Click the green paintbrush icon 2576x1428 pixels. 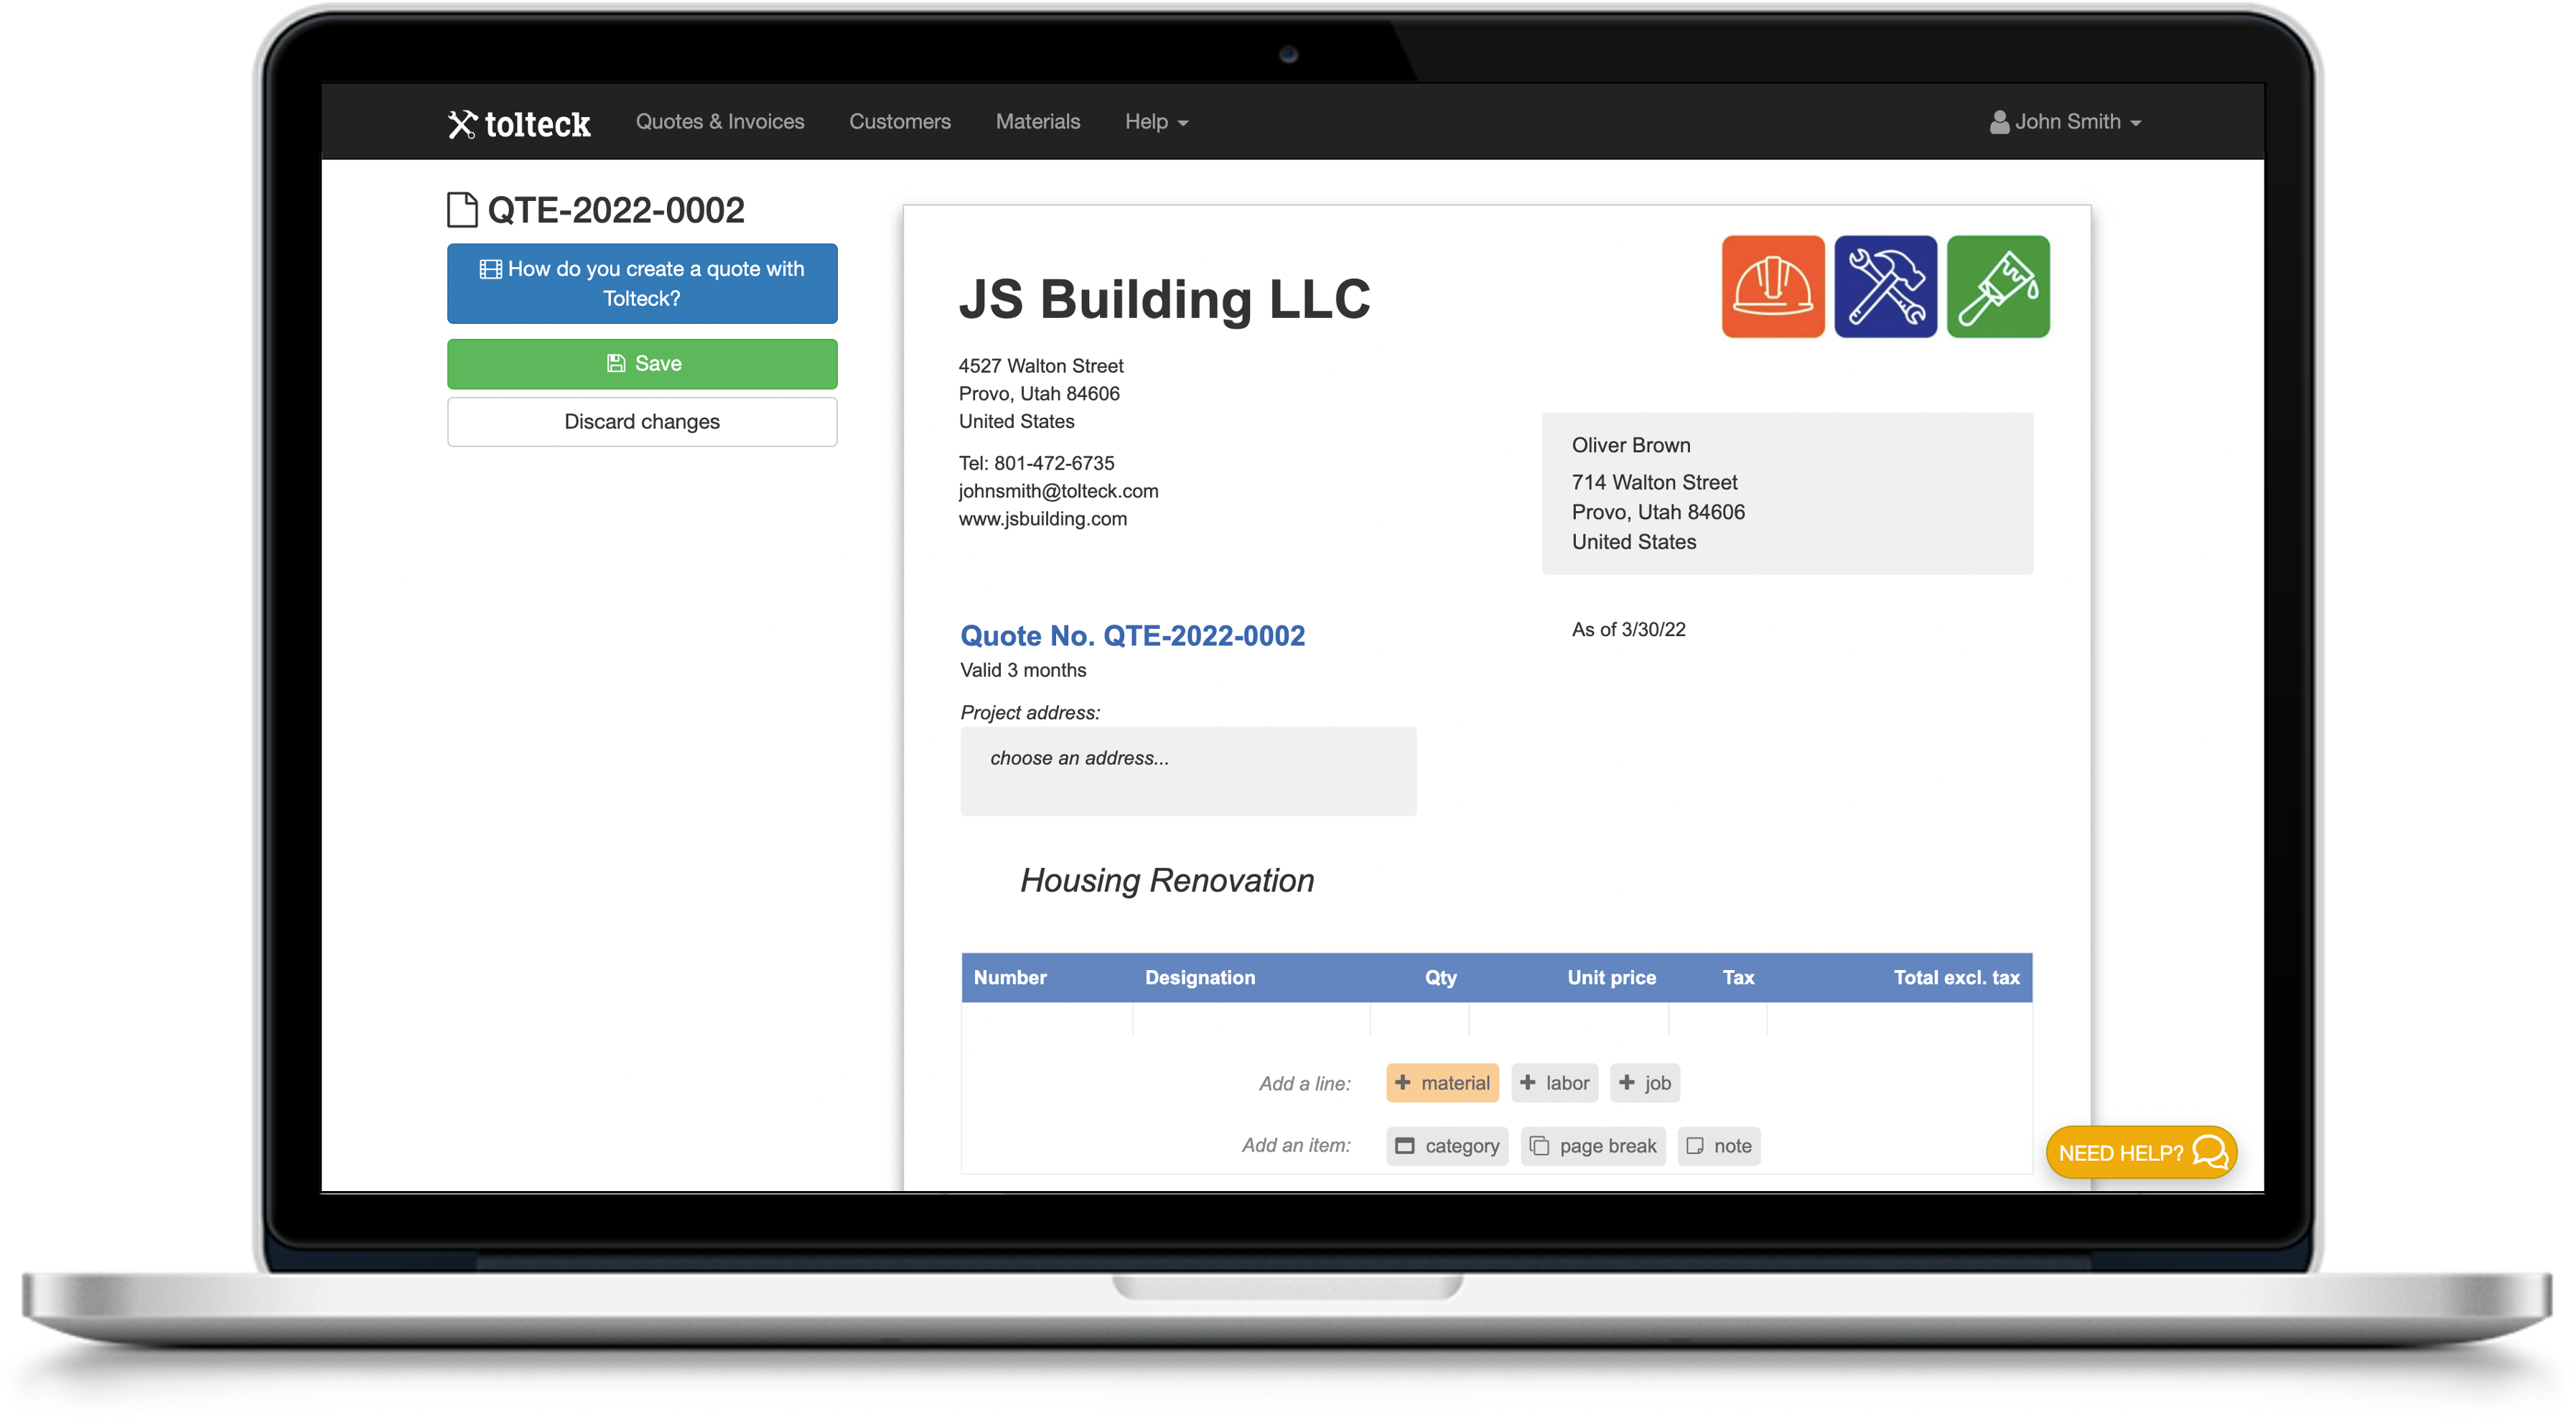1998,286
